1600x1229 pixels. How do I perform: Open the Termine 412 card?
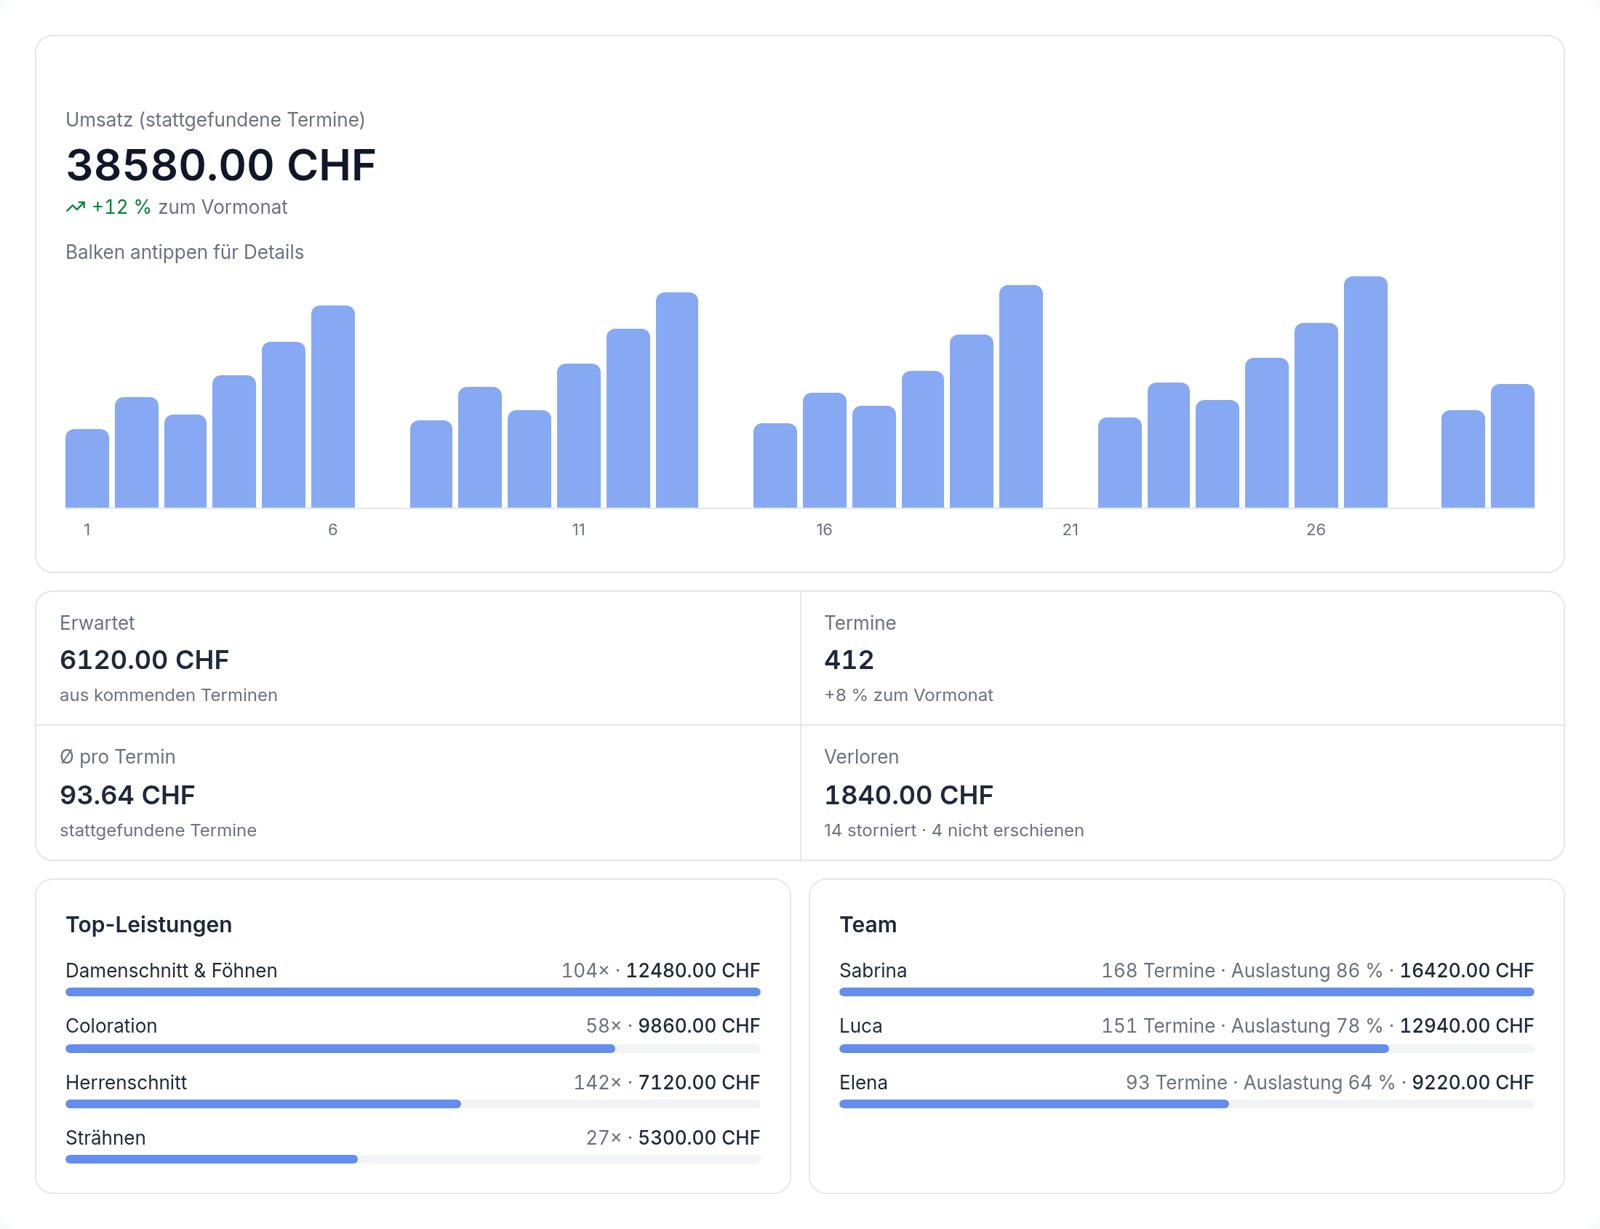(x=1183, y=658)
